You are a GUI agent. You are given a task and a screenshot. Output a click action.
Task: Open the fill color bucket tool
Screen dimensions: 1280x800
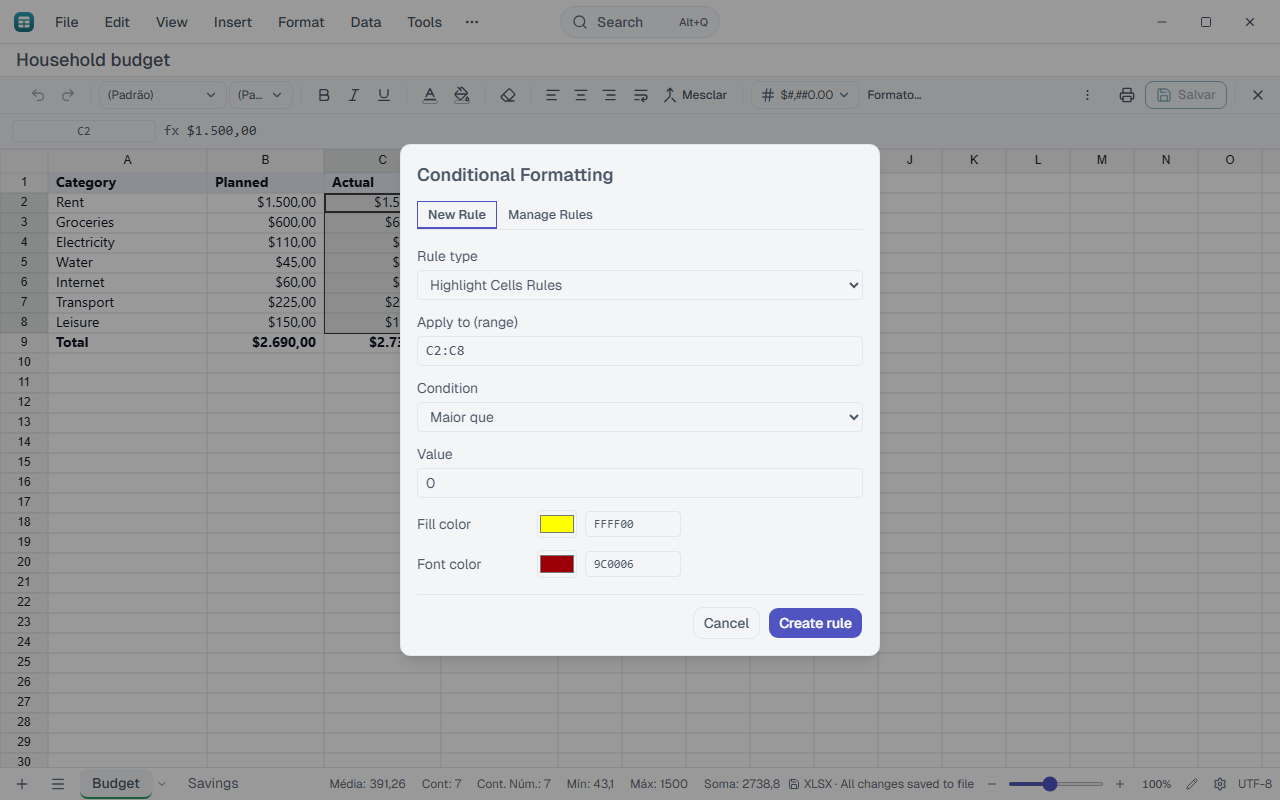coord(461,95)
